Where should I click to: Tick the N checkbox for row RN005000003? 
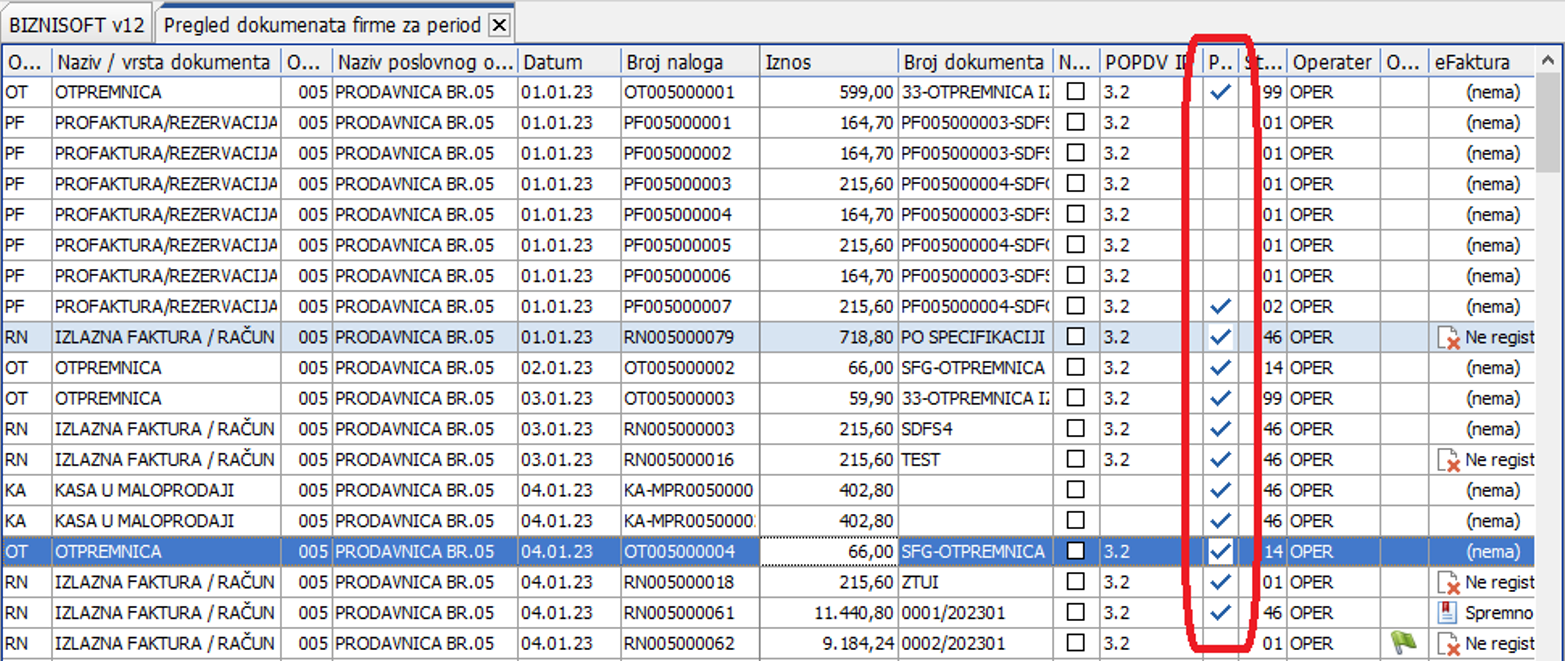[1076, 428]
